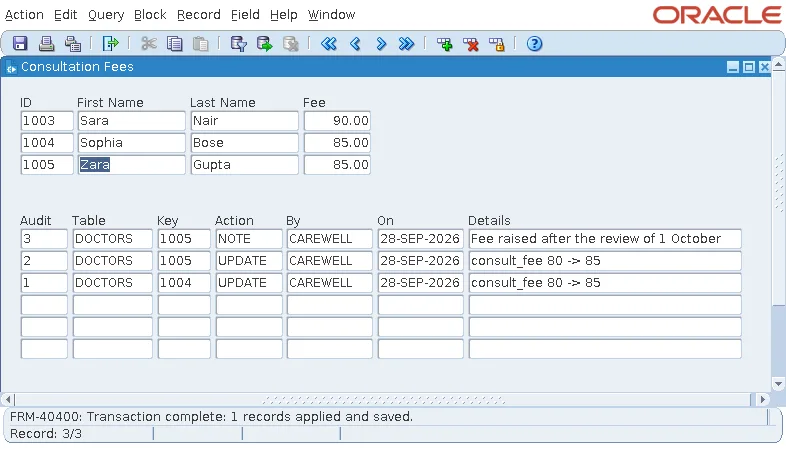Click the On date in audit row 1
The height and width of the screenshot is (449, 786).
click(421, 283)
